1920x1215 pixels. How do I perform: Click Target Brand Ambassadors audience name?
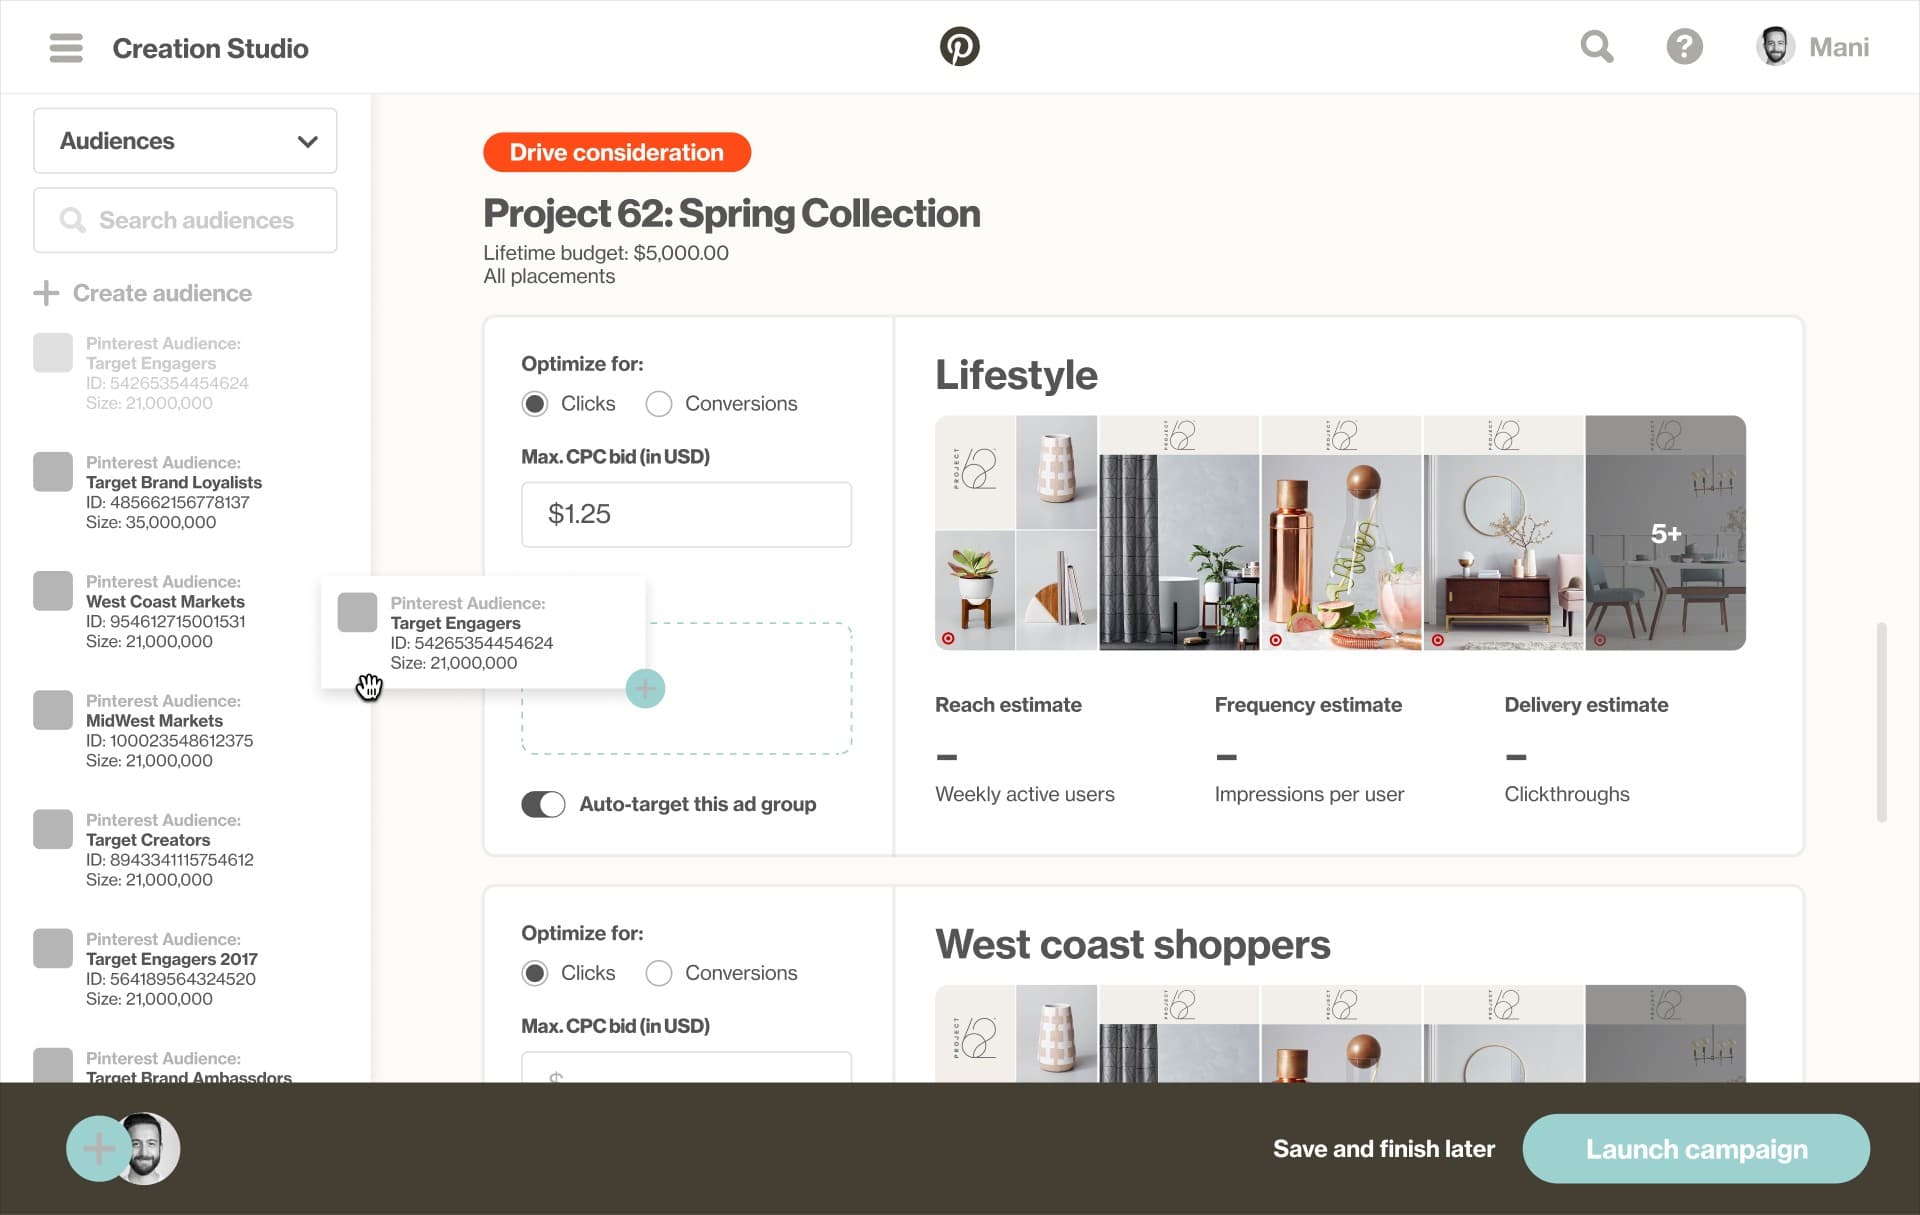pyautogui.click(x=189, y=1076)
